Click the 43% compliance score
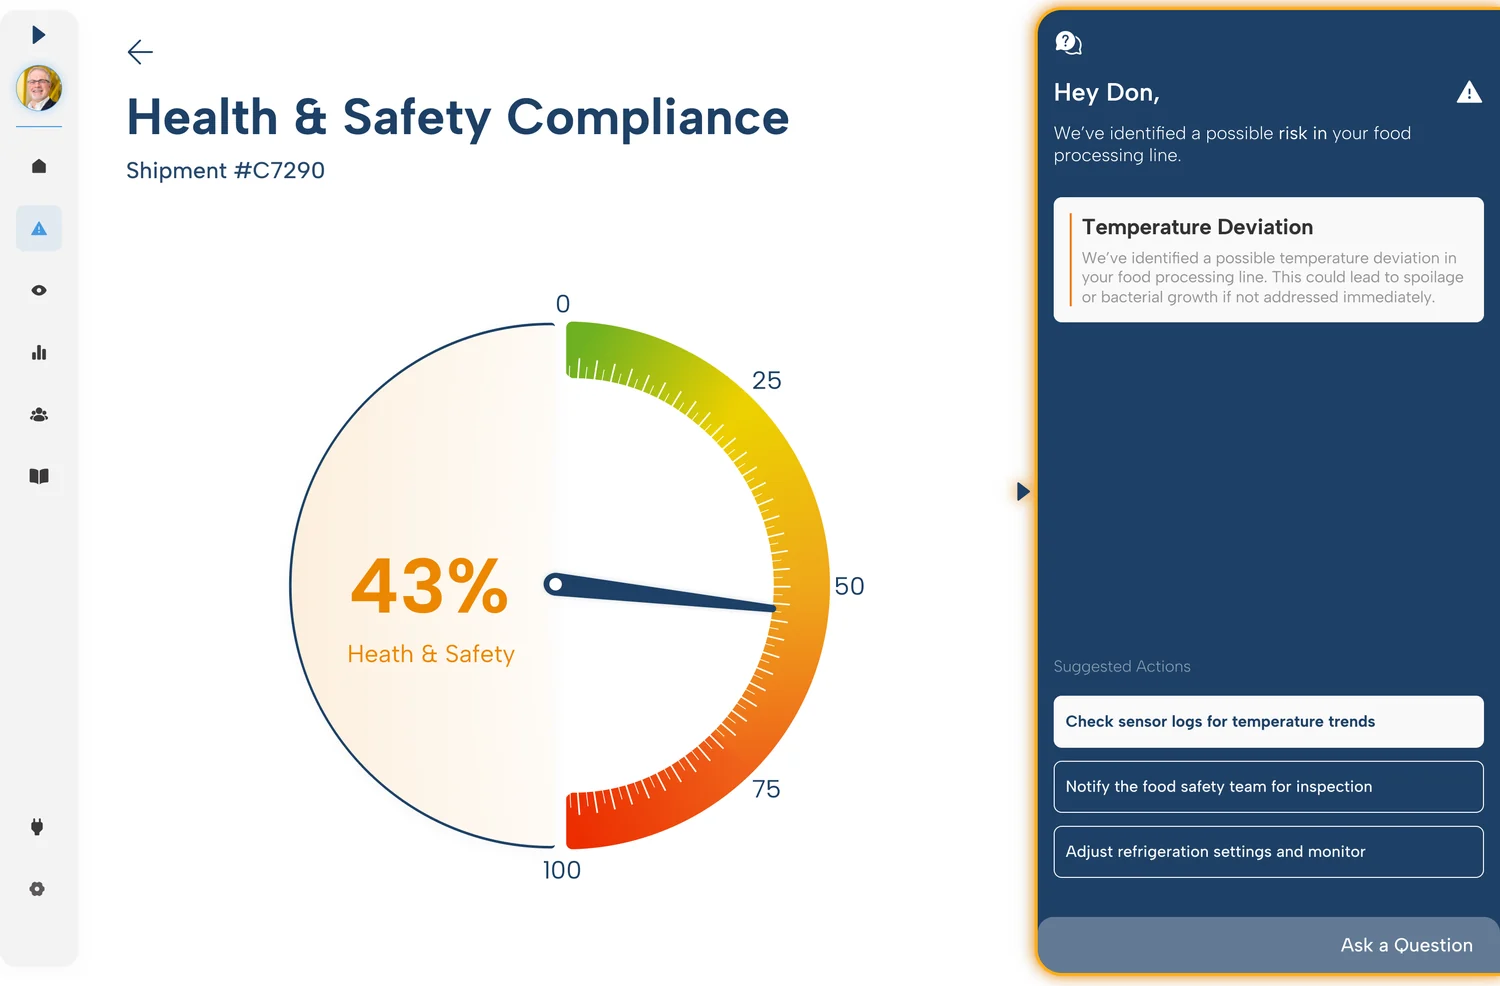1500x986 pixels. (430, 586)
